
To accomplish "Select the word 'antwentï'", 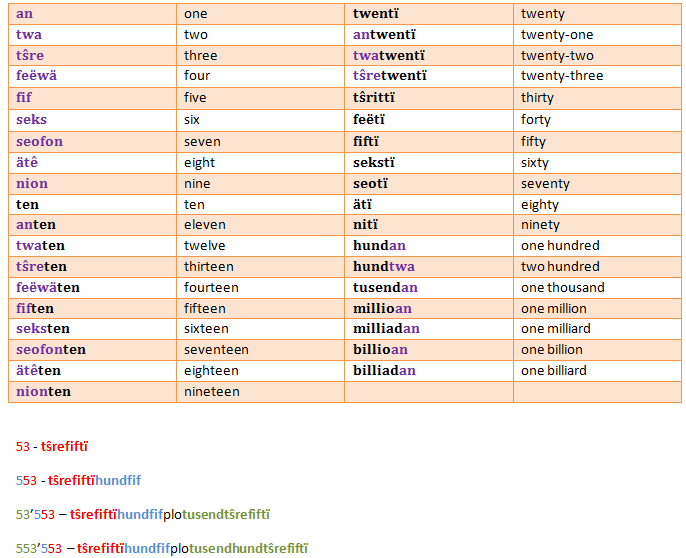I will point(388,34).
